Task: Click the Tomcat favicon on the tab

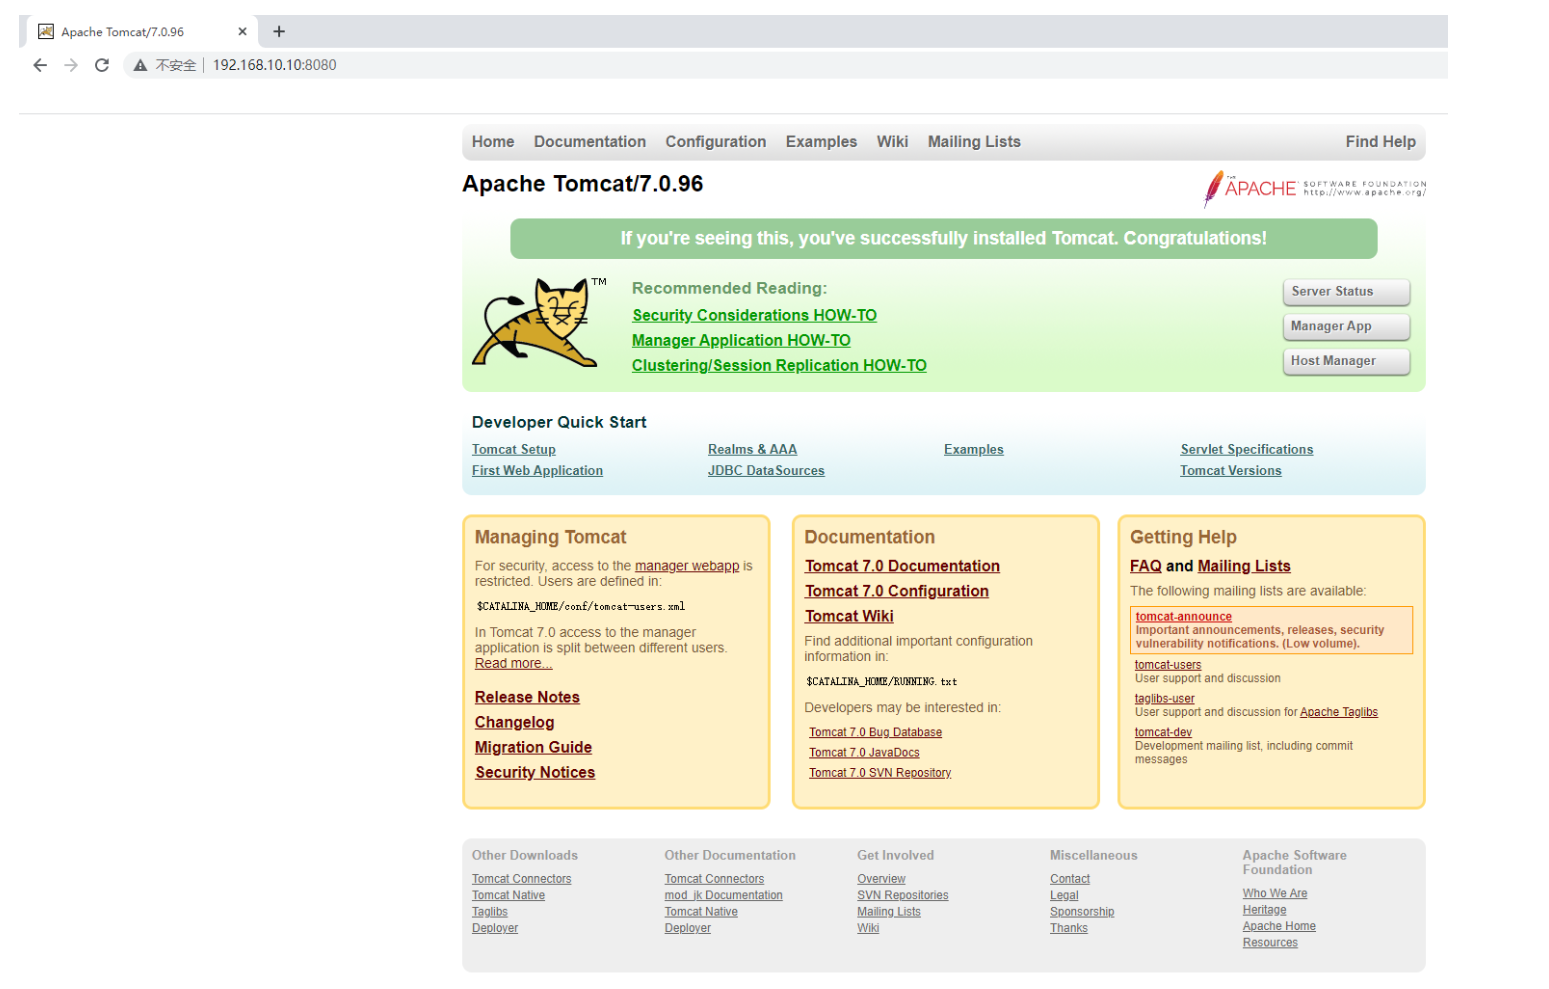Action: (x=45, y=32)
